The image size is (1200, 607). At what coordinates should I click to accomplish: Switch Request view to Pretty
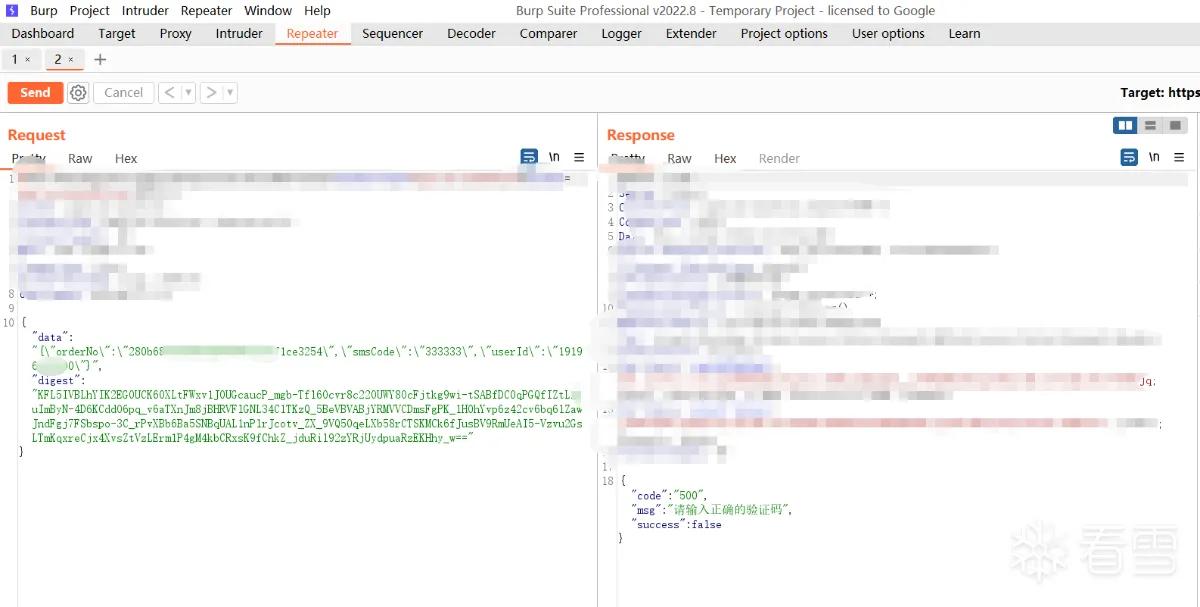tap(29, 158)
